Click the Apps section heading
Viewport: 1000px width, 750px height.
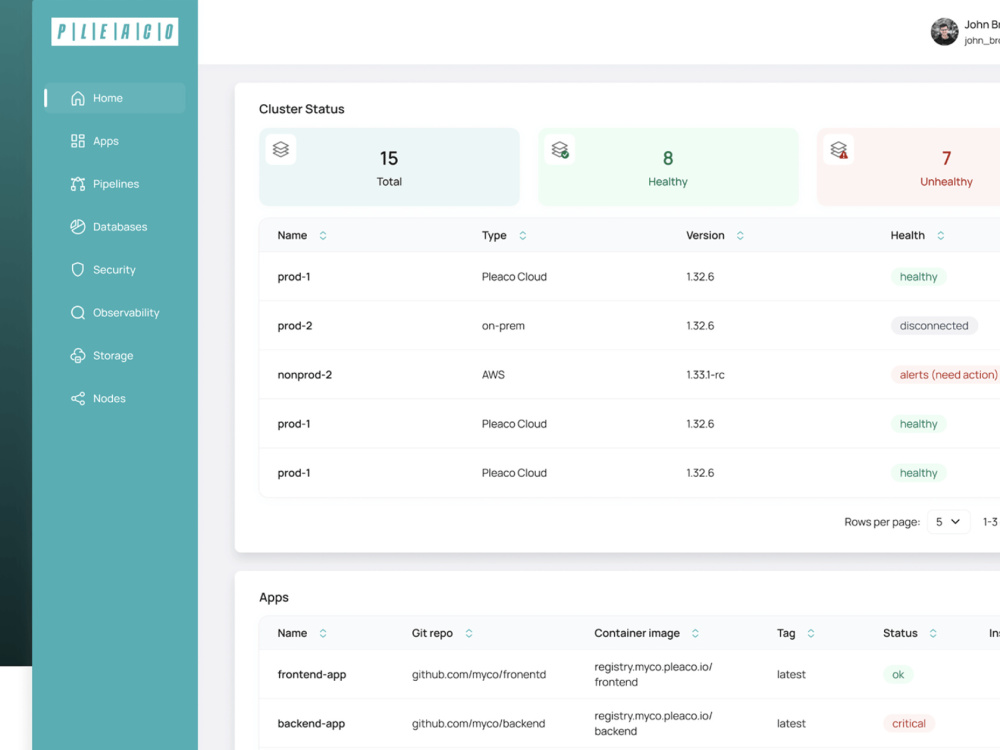point(274,598)
